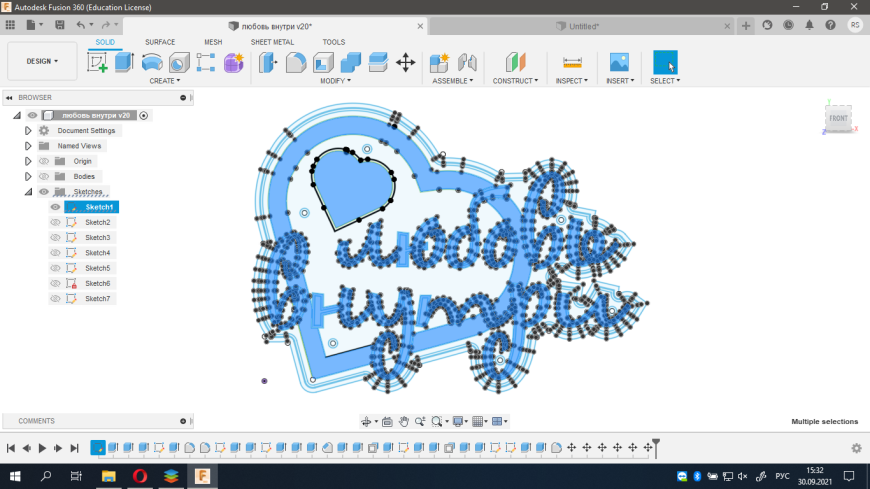Select the Extrude tool
Image resolution: width=870 pixels, height=489 pixels.
124,62
